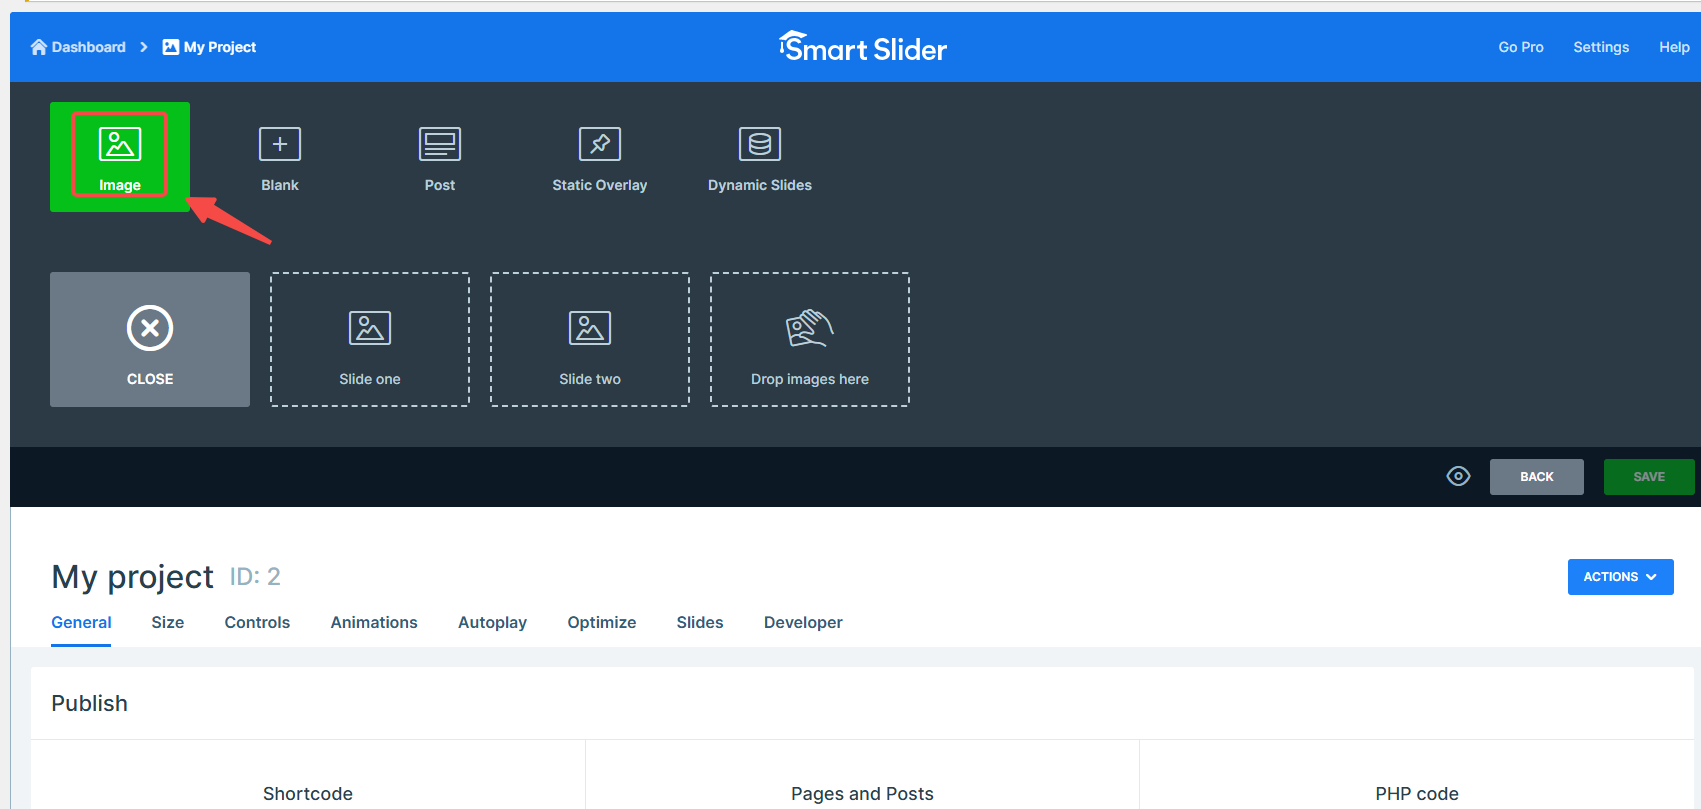Click the Drop images here box
The width and height of the screenshot is (1701, 809).
tap(810, 339)
